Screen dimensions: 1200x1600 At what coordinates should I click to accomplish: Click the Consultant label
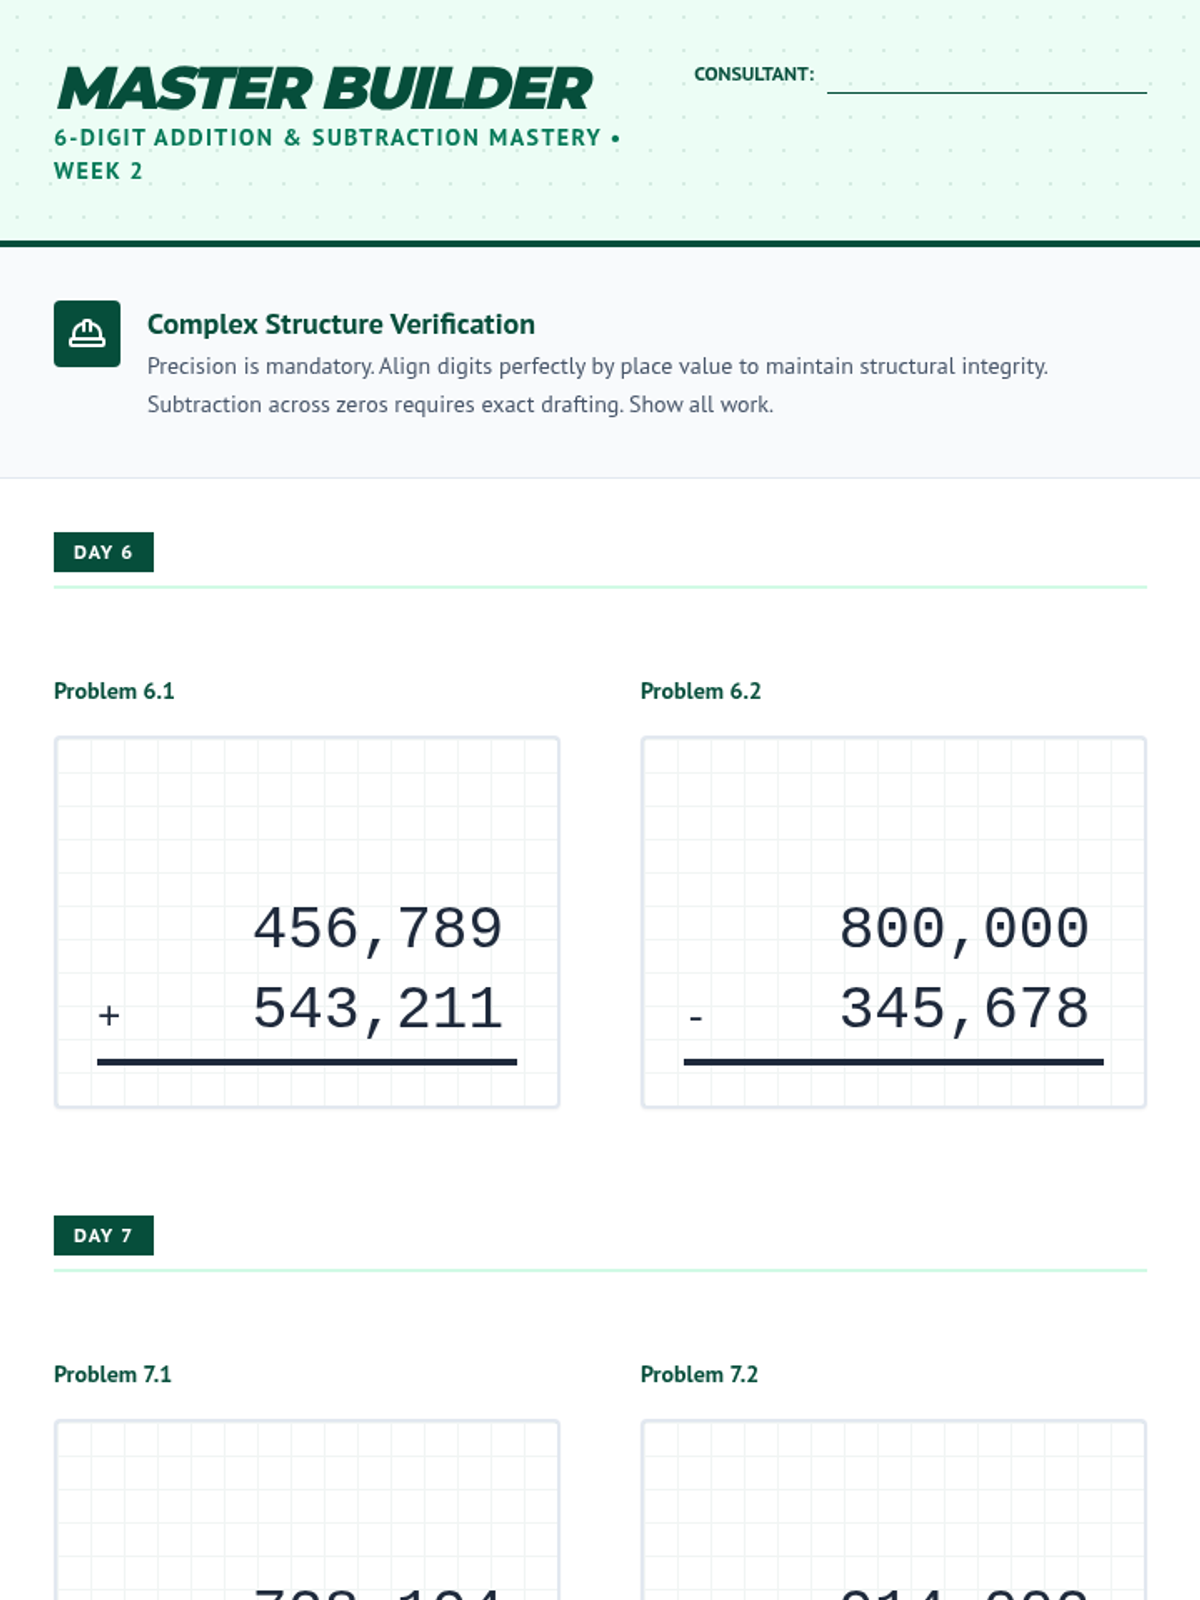754,74
